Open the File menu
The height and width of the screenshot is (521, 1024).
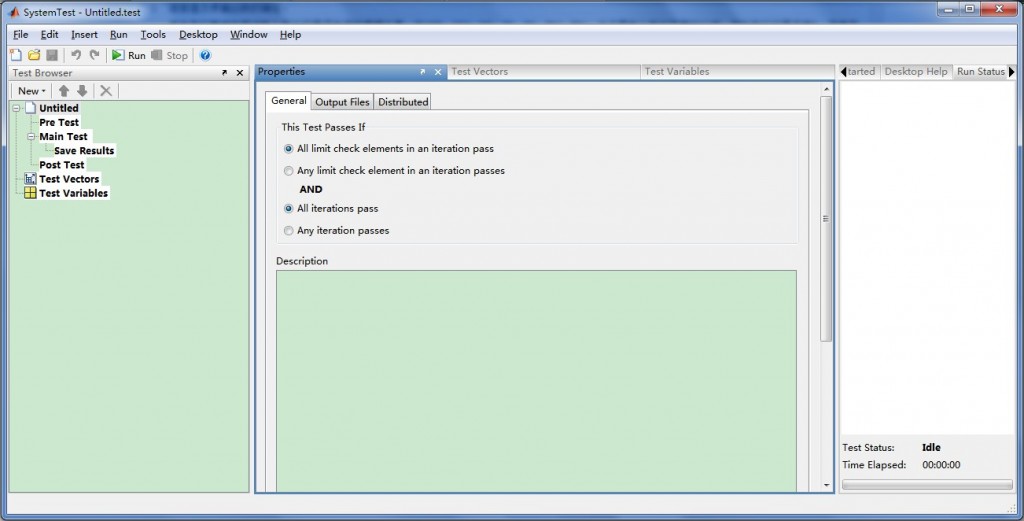pyautogui.click(x=21, y=35)
